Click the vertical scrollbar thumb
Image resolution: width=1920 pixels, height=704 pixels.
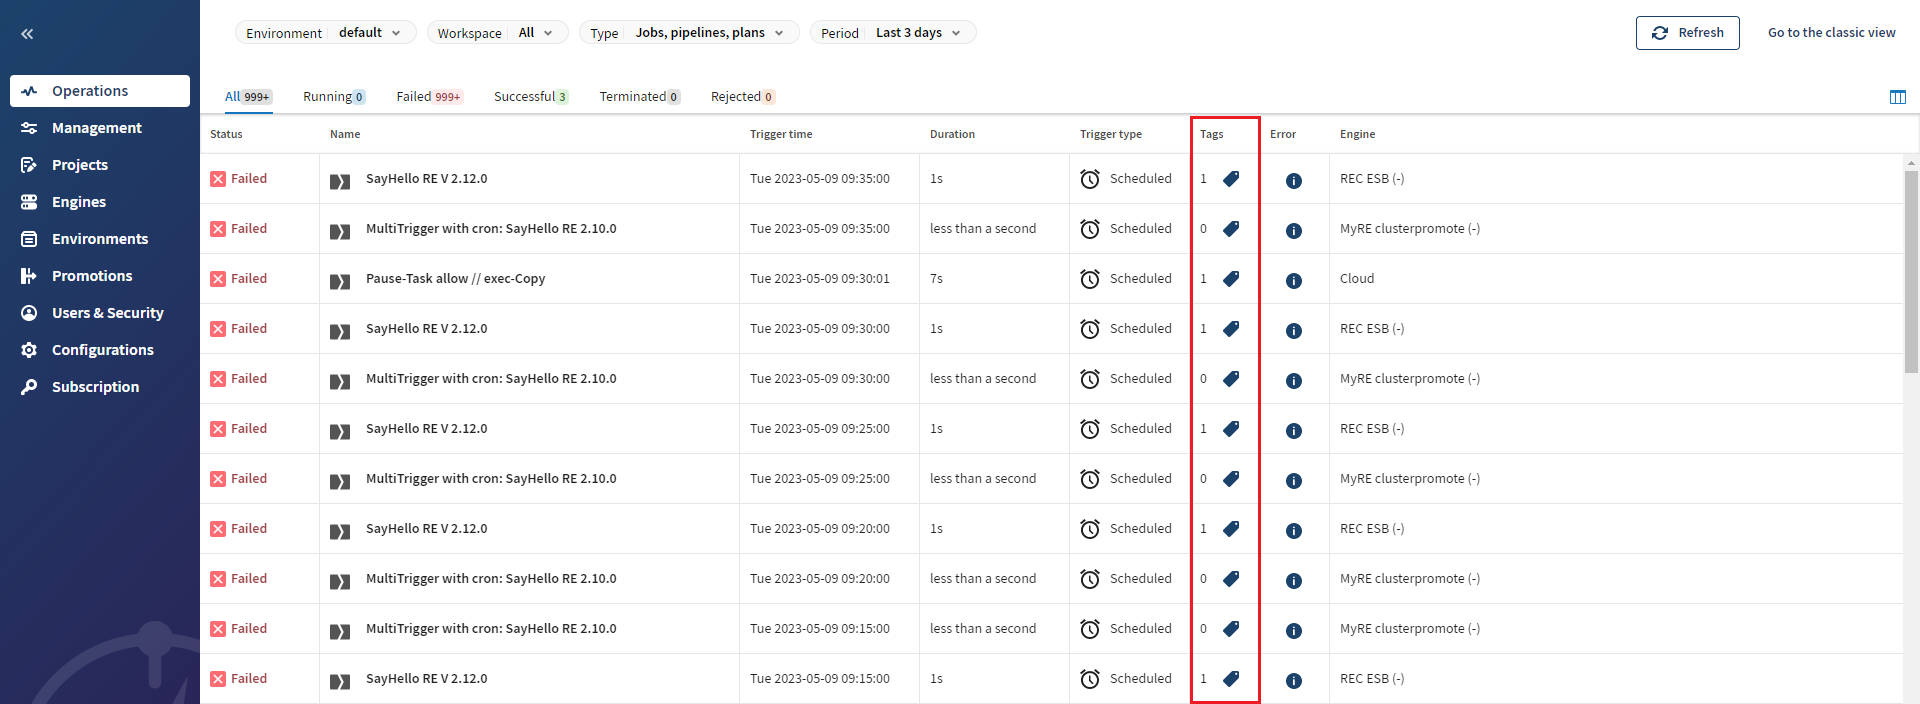(1911, 270)
